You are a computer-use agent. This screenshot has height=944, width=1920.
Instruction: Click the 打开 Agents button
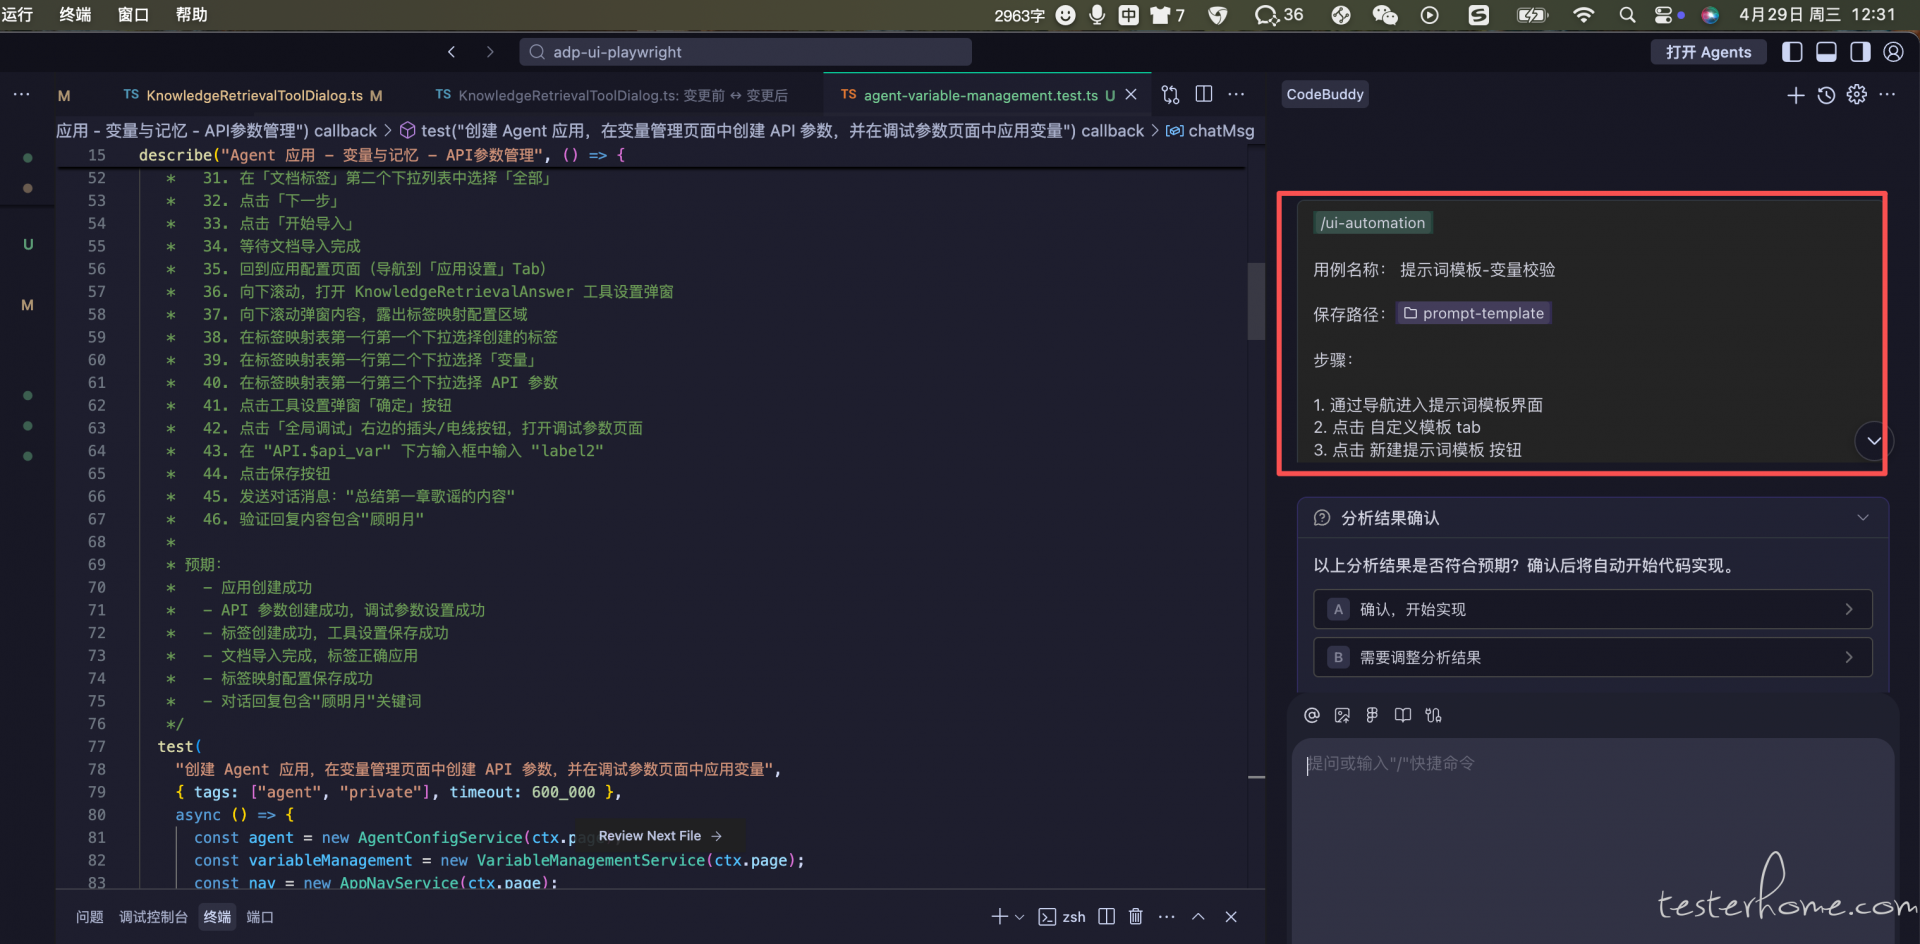pyautogui.click(x=1708, y=52)
